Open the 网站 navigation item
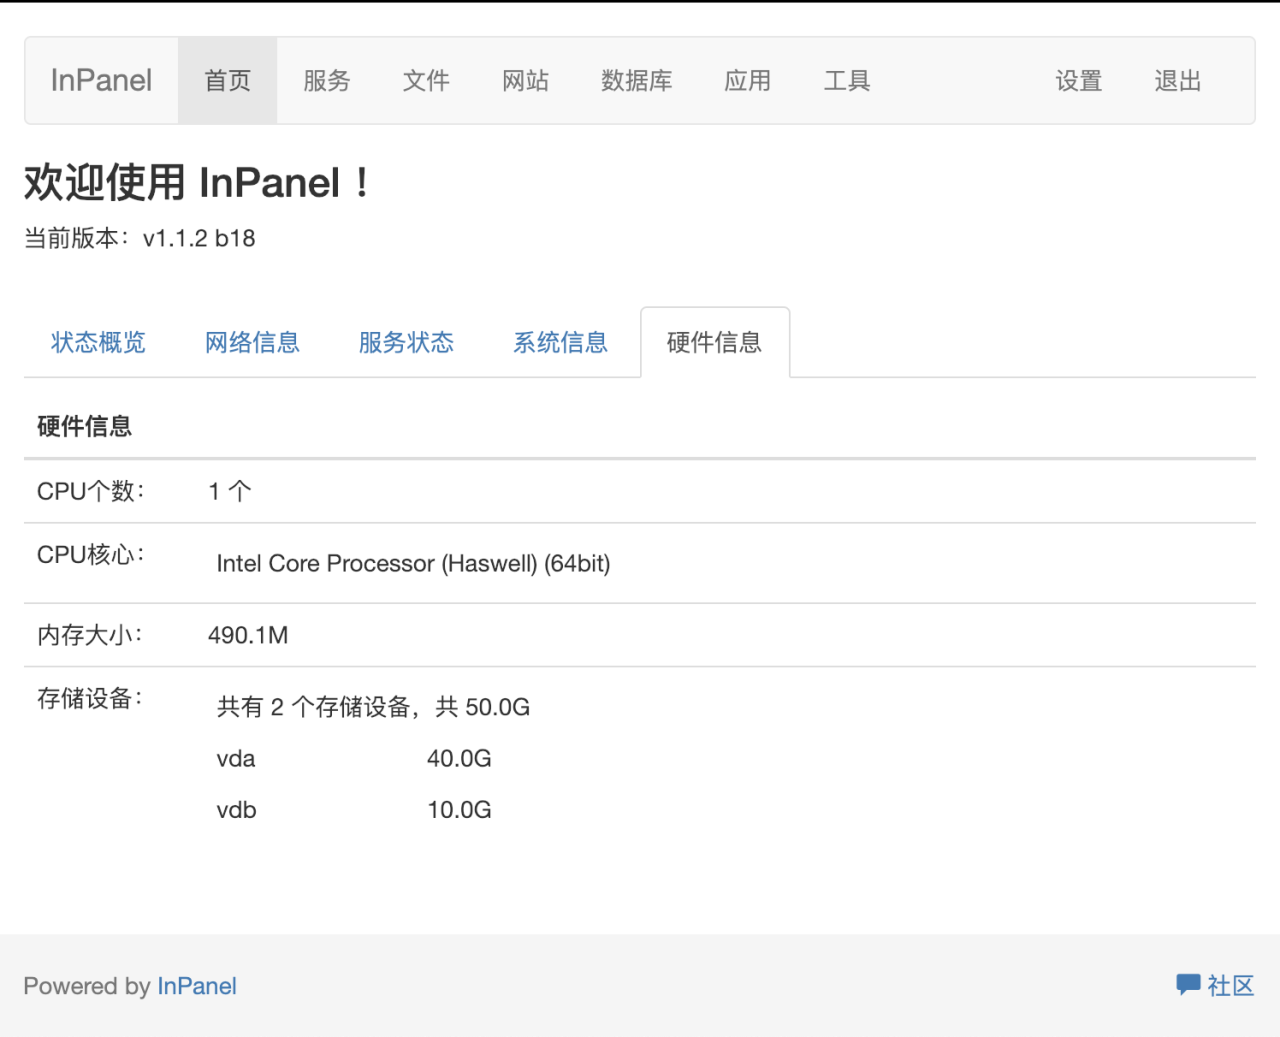The image size is (1280, 1037). [526, 80]
